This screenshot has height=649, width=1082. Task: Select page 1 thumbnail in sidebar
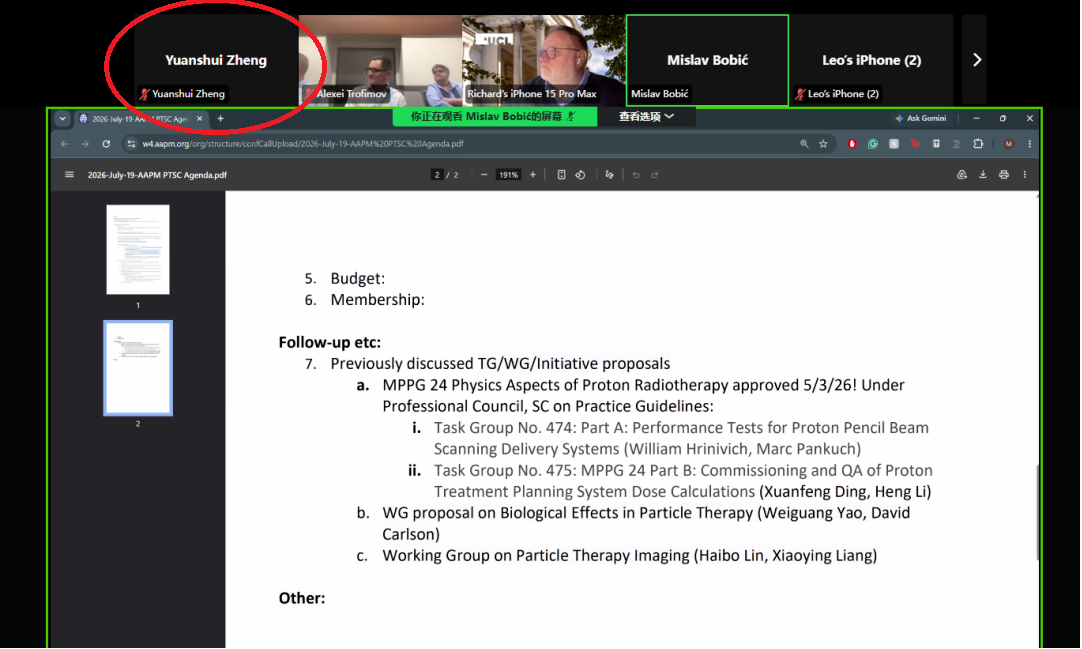[138, 250]
